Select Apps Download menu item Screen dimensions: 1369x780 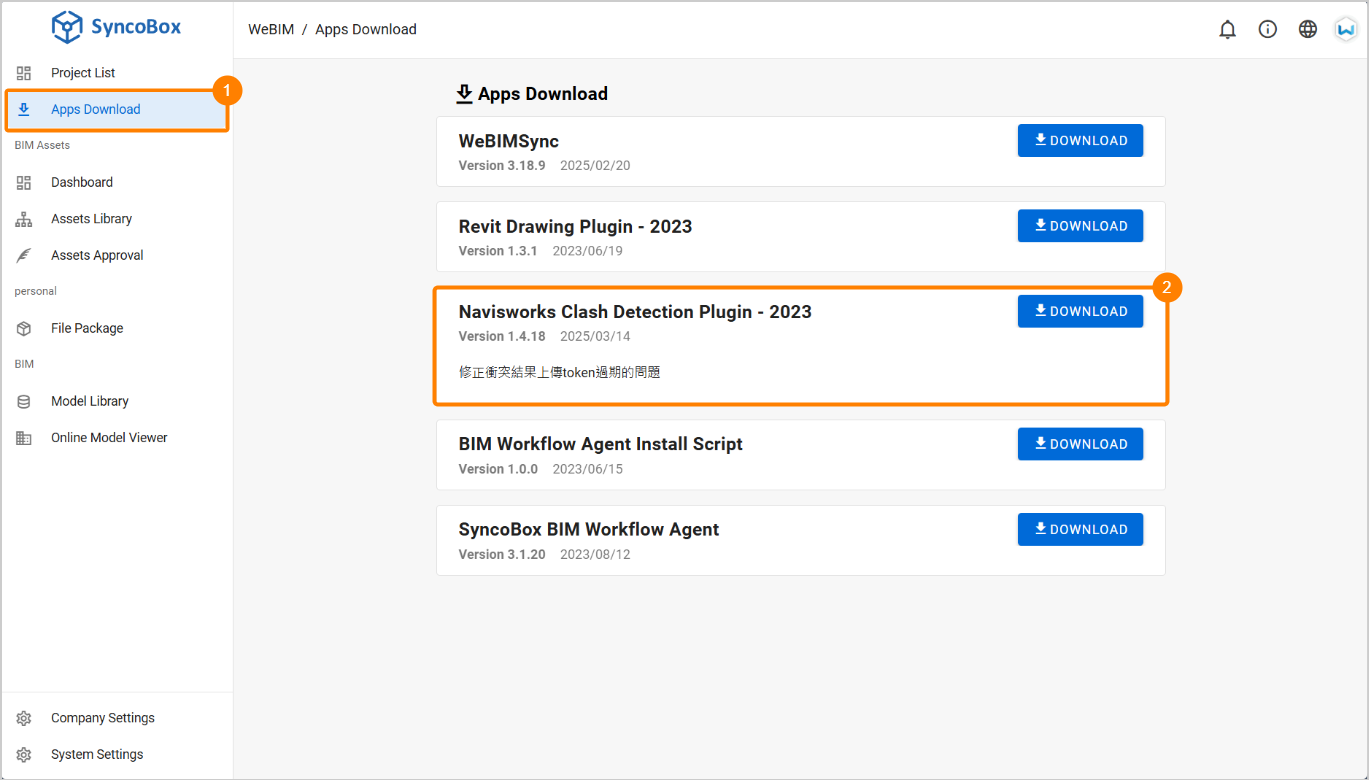pos(117,109)
